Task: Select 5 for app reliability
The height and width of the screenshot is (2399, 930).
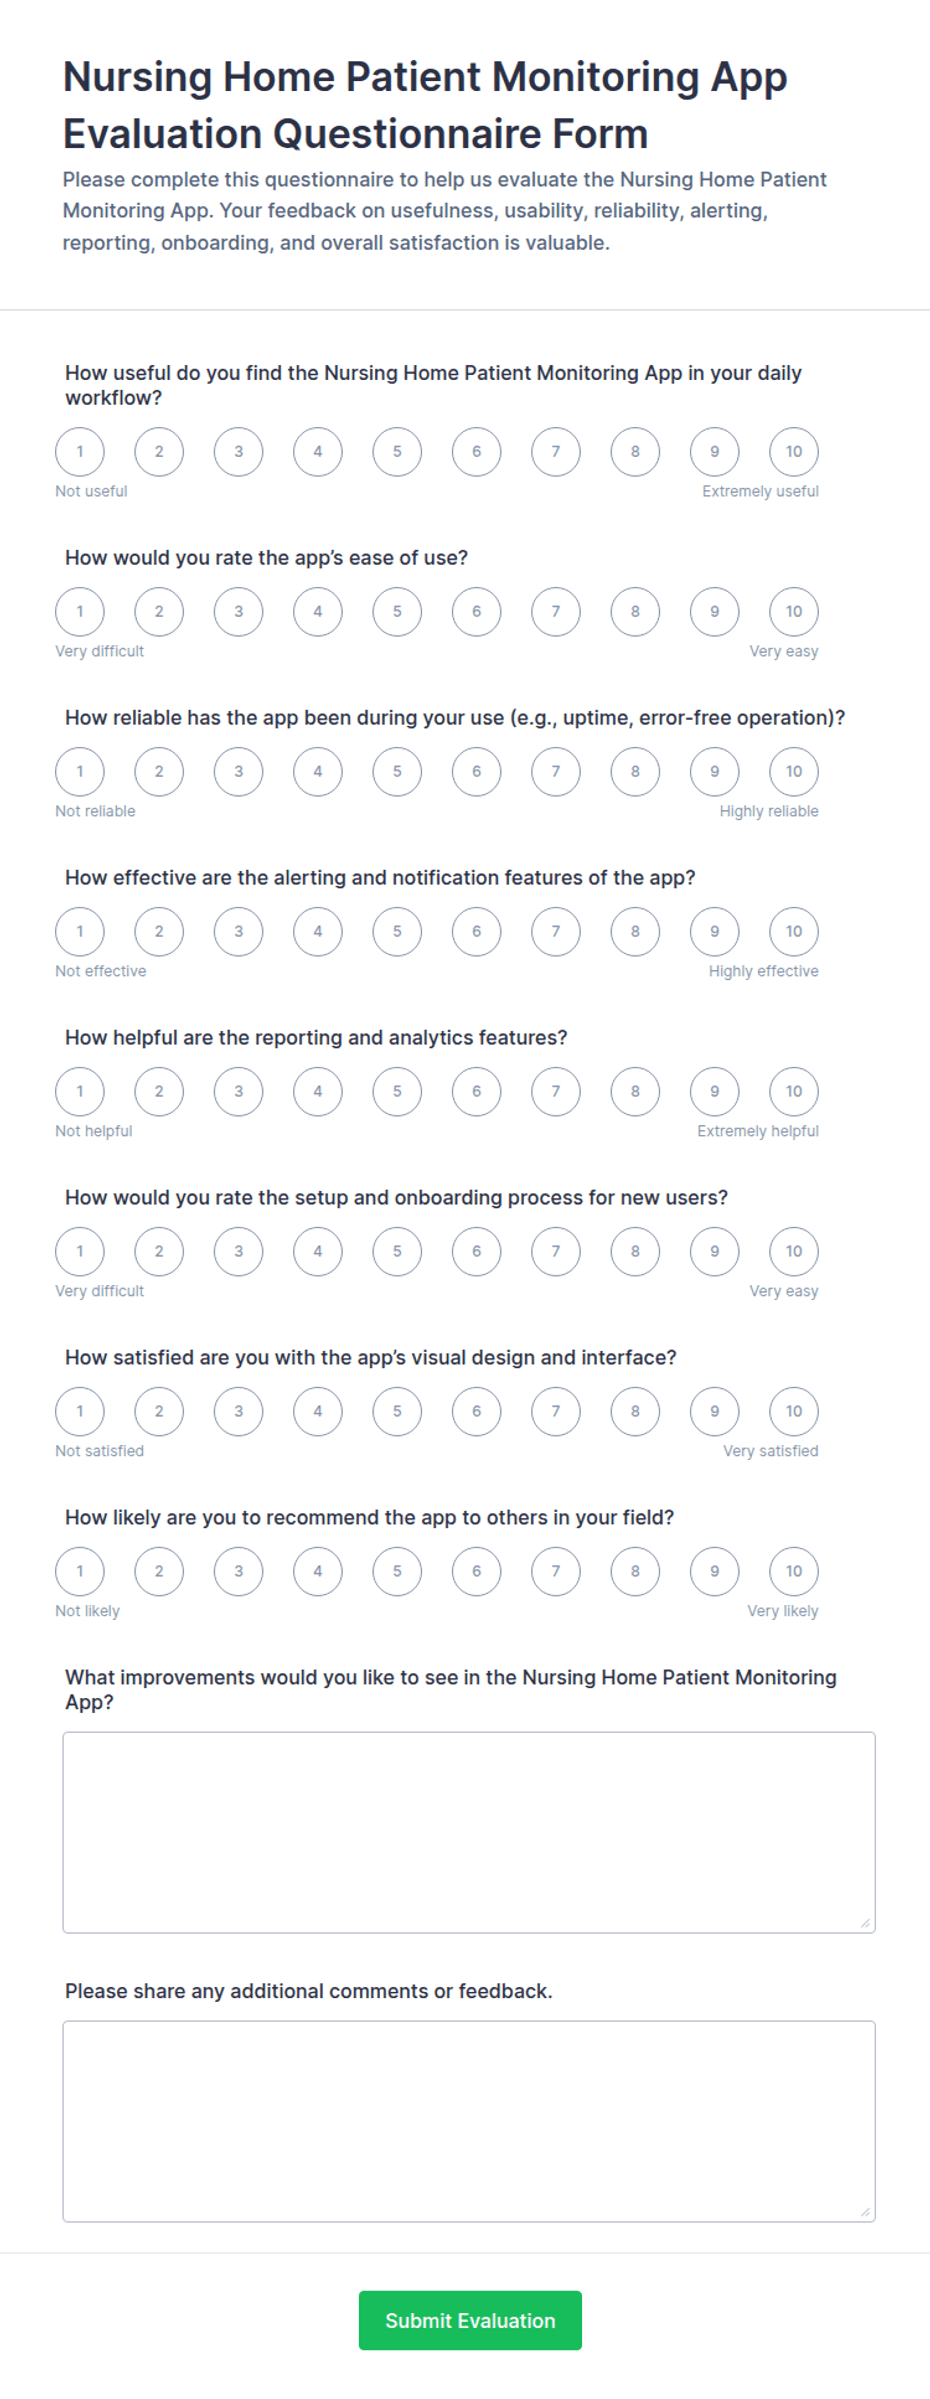Action: (x=397, y=771)
